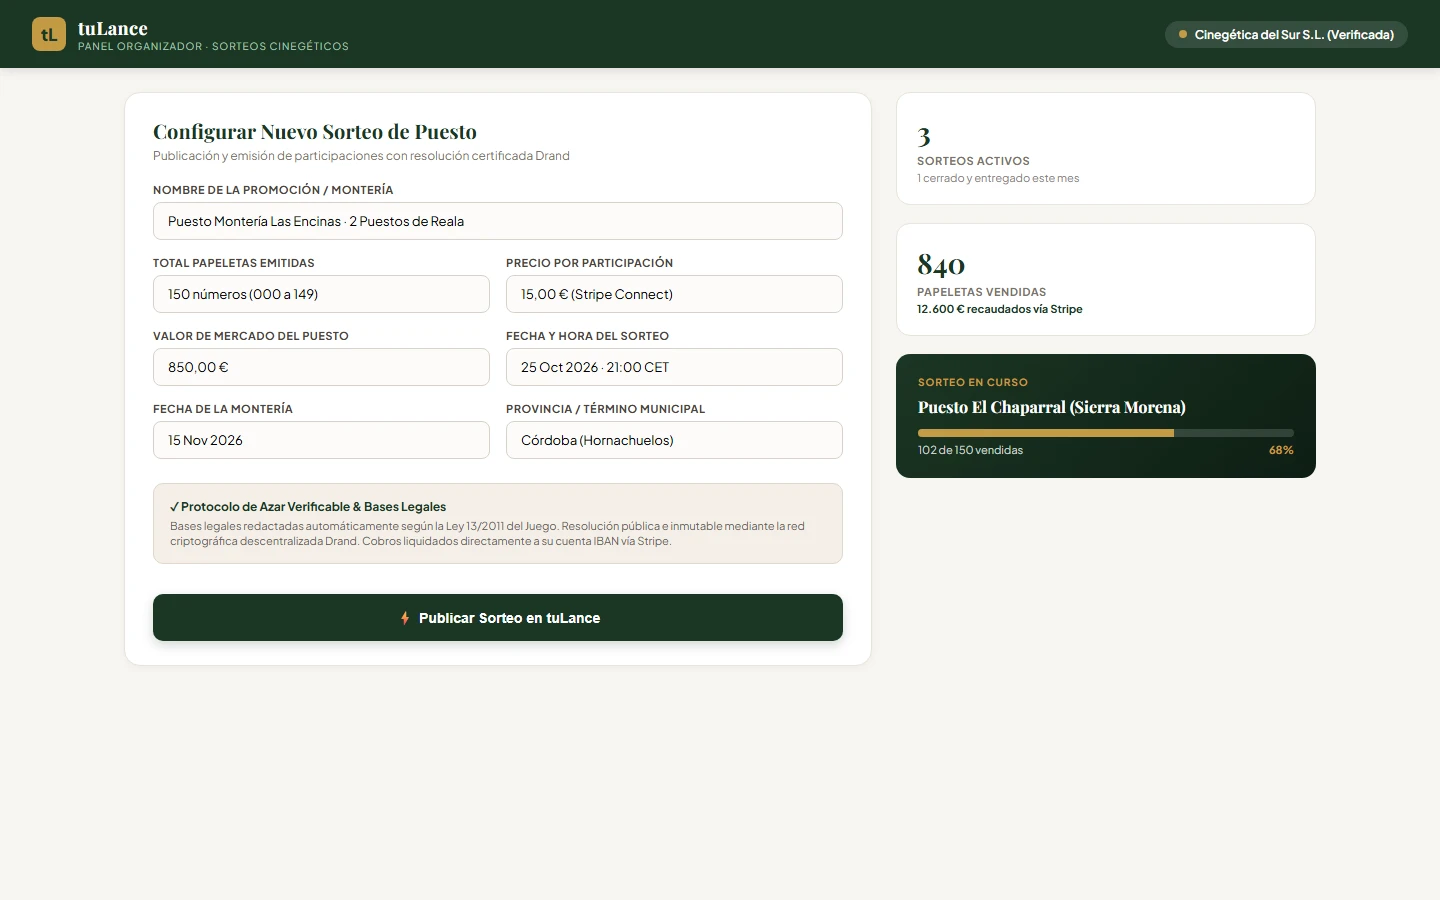
Task: Click the lightning bolt icon on Publicar button
Action: [x=405, y=618]
